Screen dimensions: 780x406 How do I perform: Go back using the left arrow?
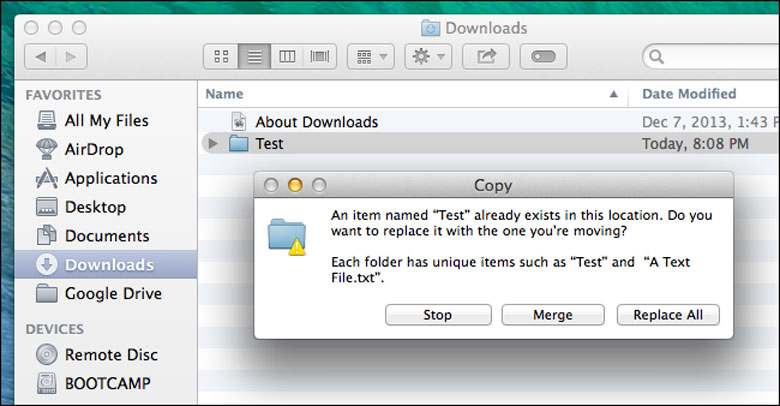(x=41, y=56)
